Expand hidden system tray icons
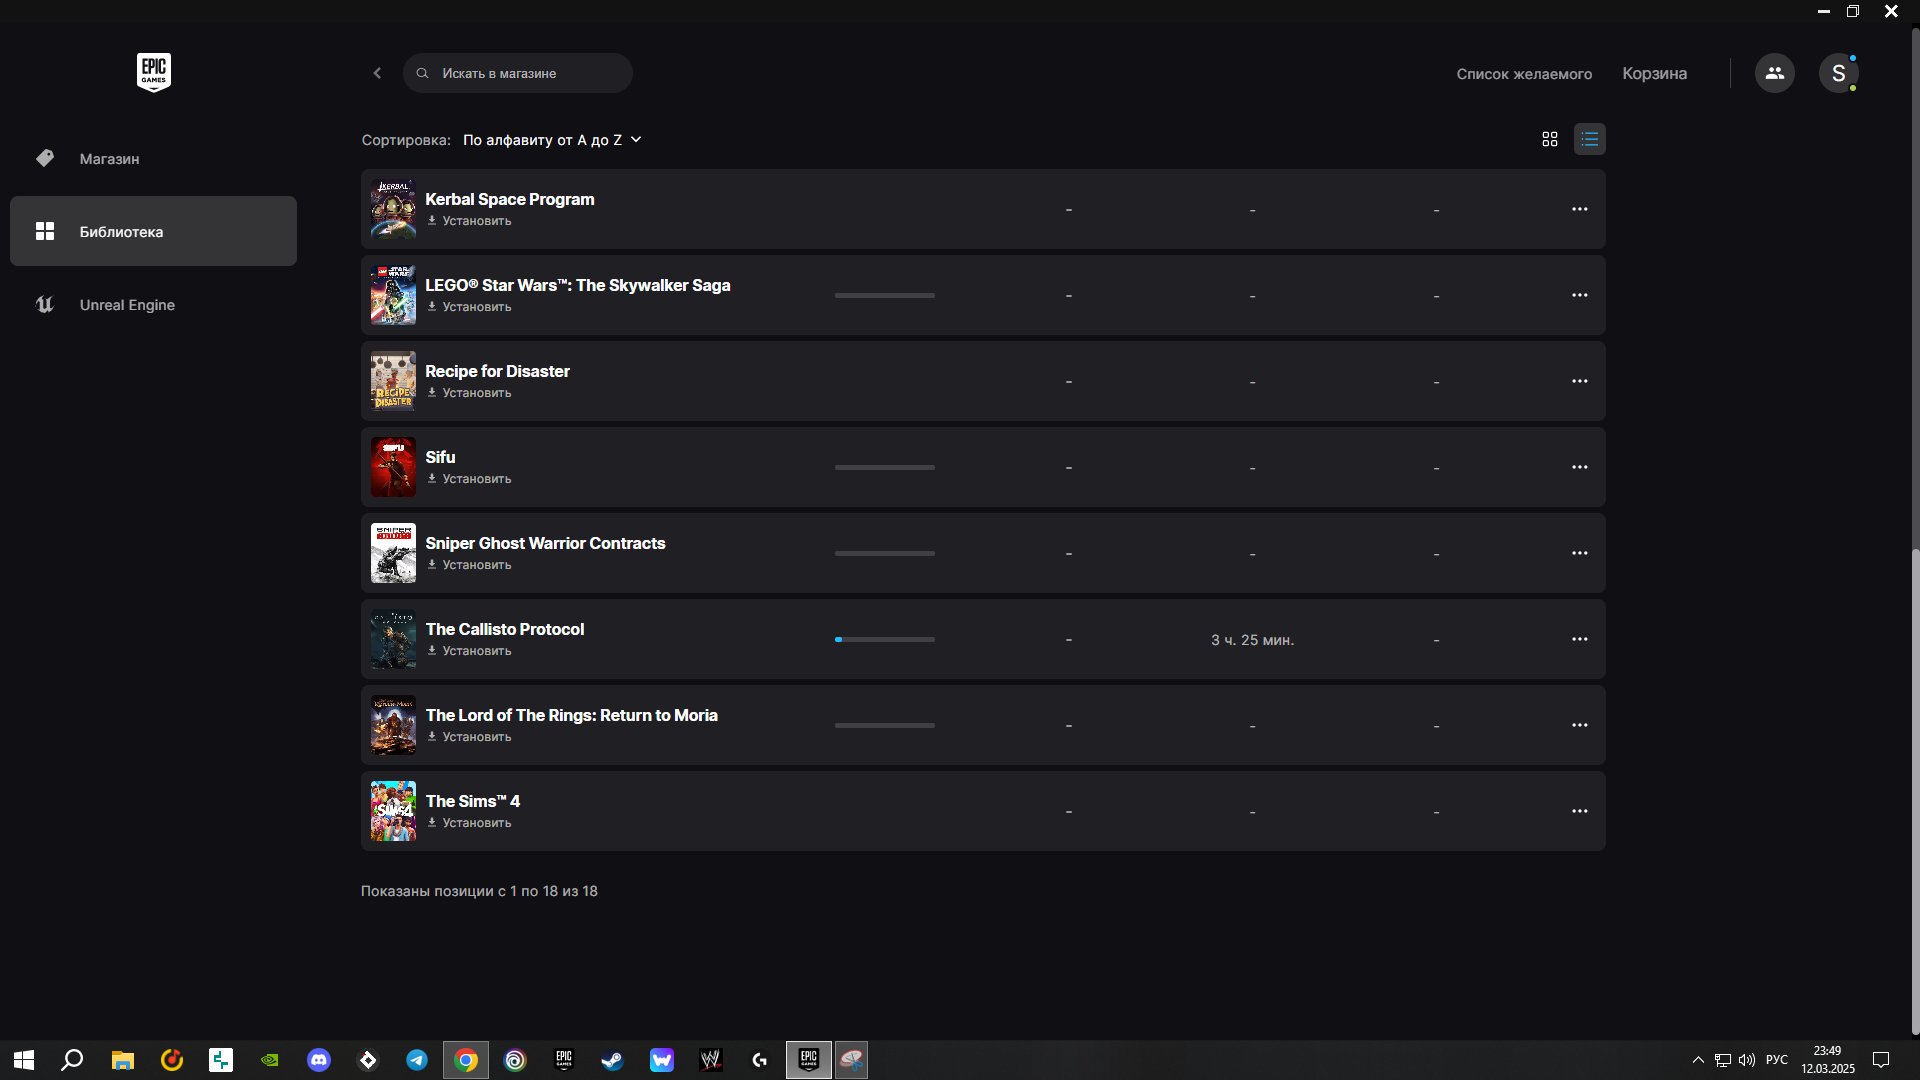The image size is (1920, 1080). click(x=1698, y=1060)
